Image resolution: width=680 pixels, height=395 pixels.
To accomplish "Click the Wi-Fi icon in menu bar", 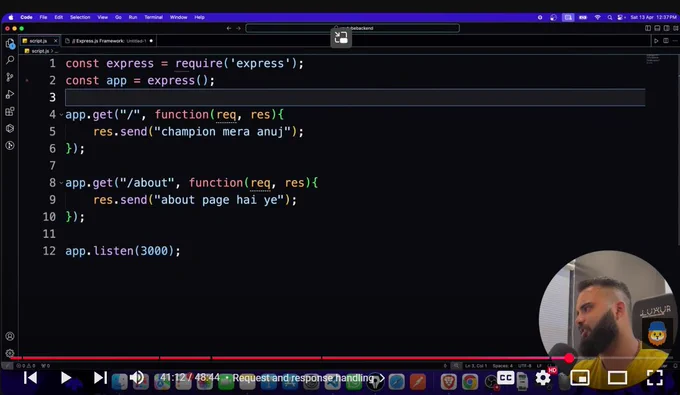I will point(598,17).
